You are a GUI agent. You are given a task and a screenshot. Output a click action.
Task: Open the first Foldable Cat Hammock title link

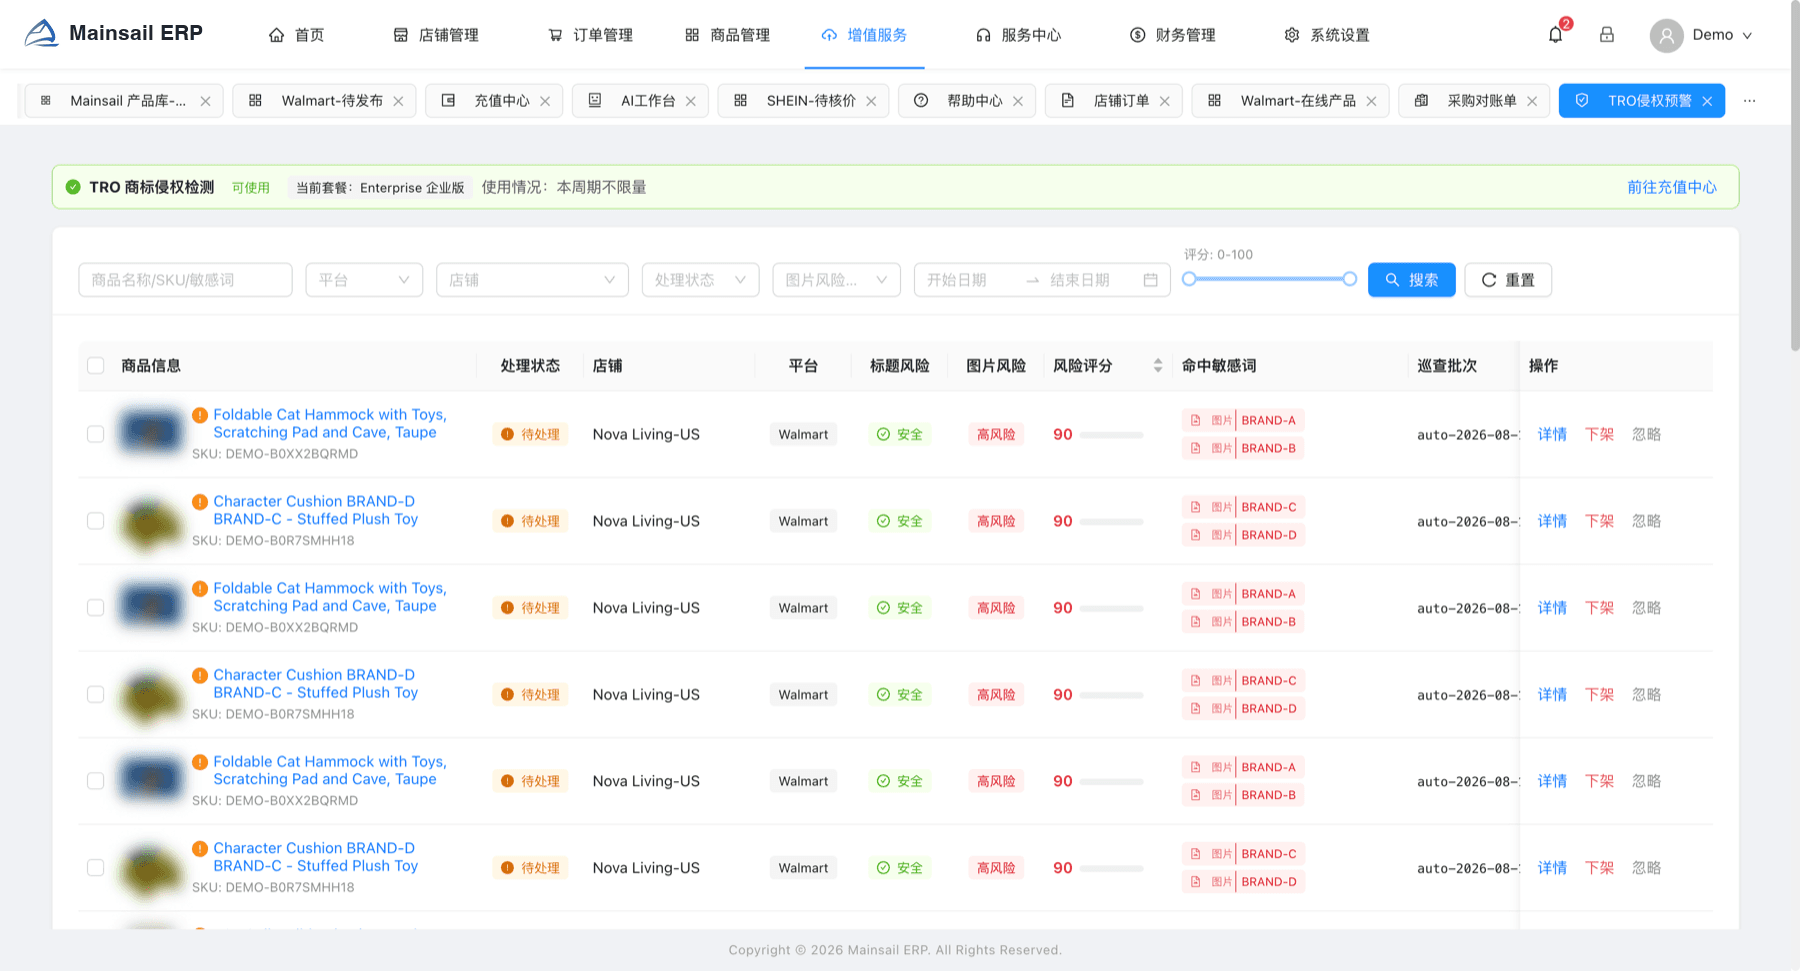pos(330,424)
